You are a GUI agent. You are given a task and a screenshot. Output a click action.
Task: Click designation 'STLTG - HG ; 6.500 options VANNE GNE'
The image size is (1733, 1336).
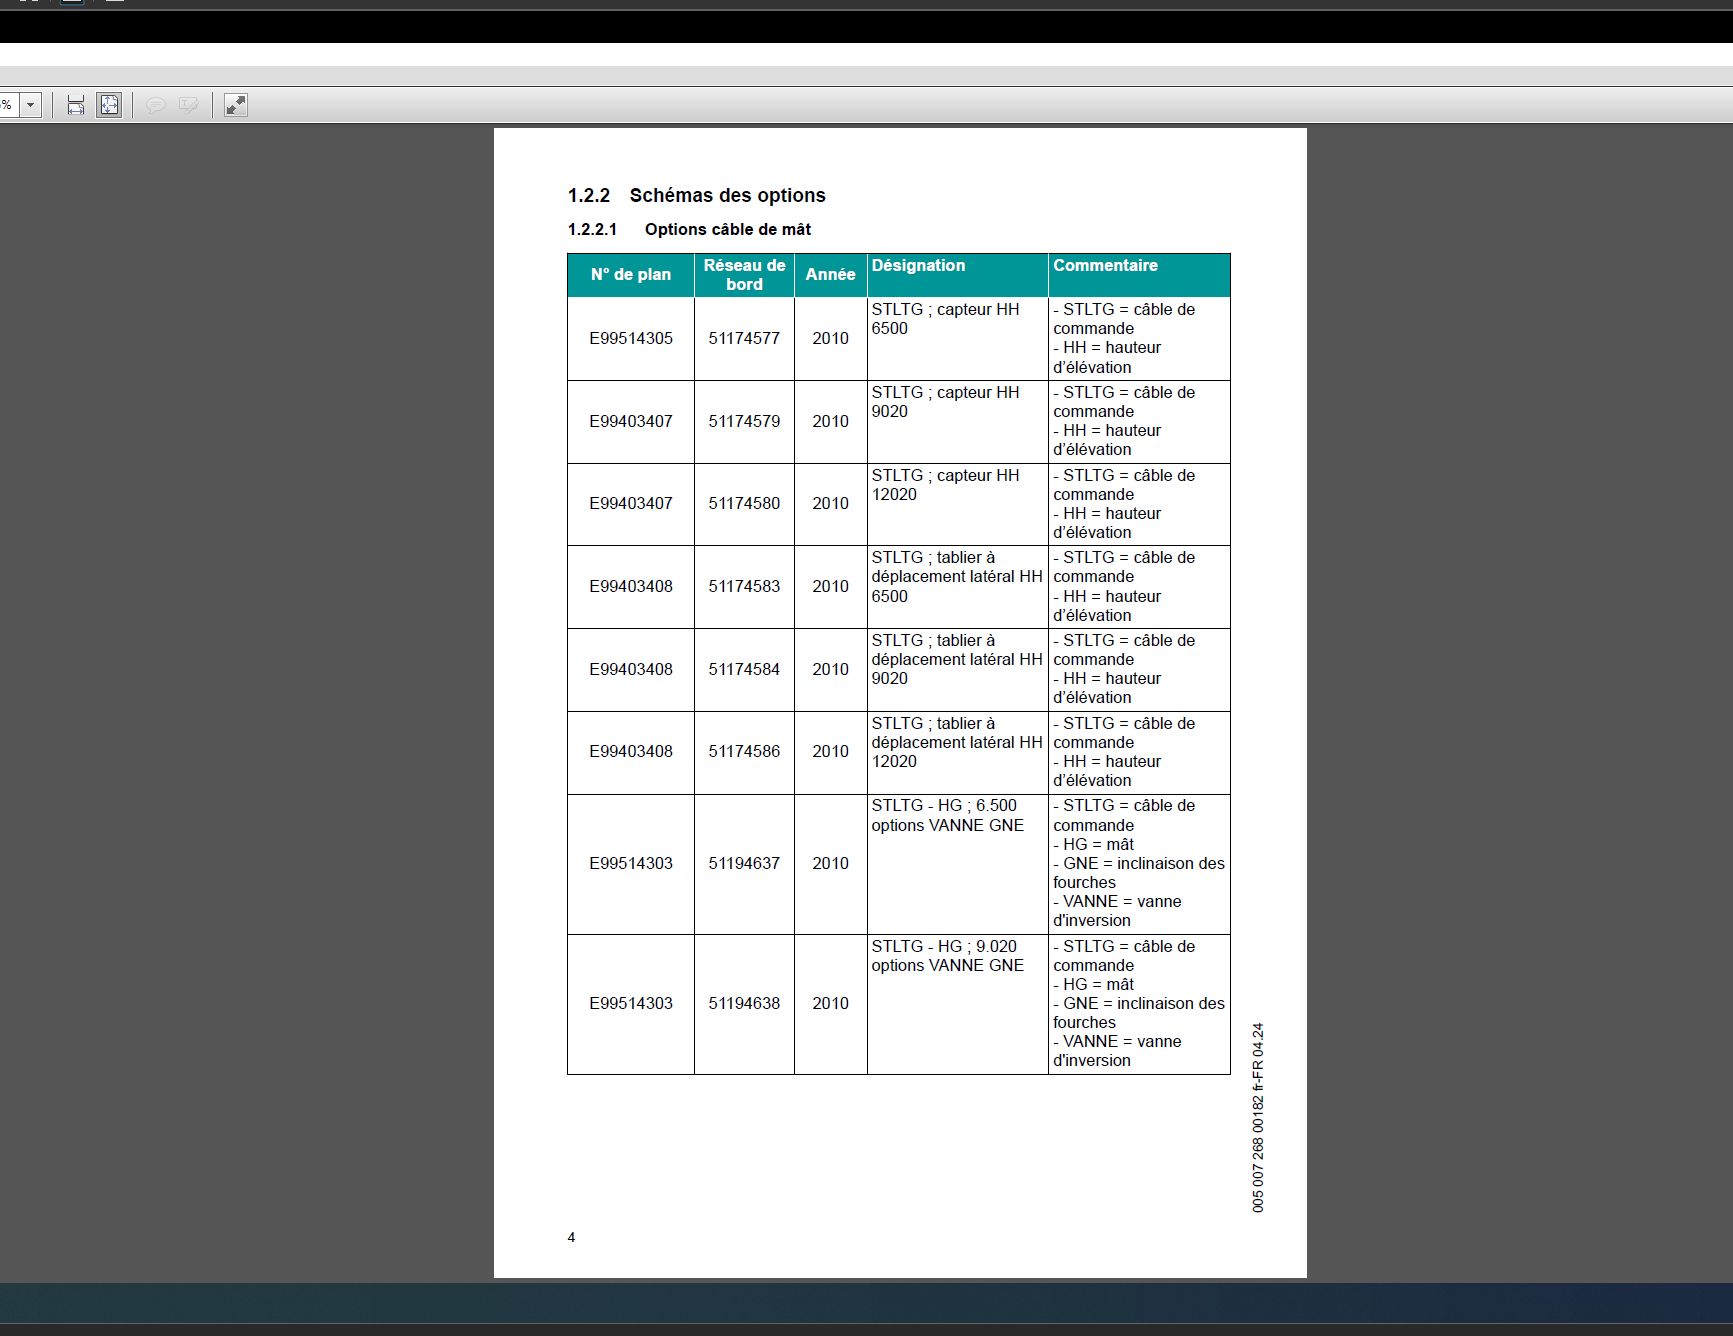(947, 815)
